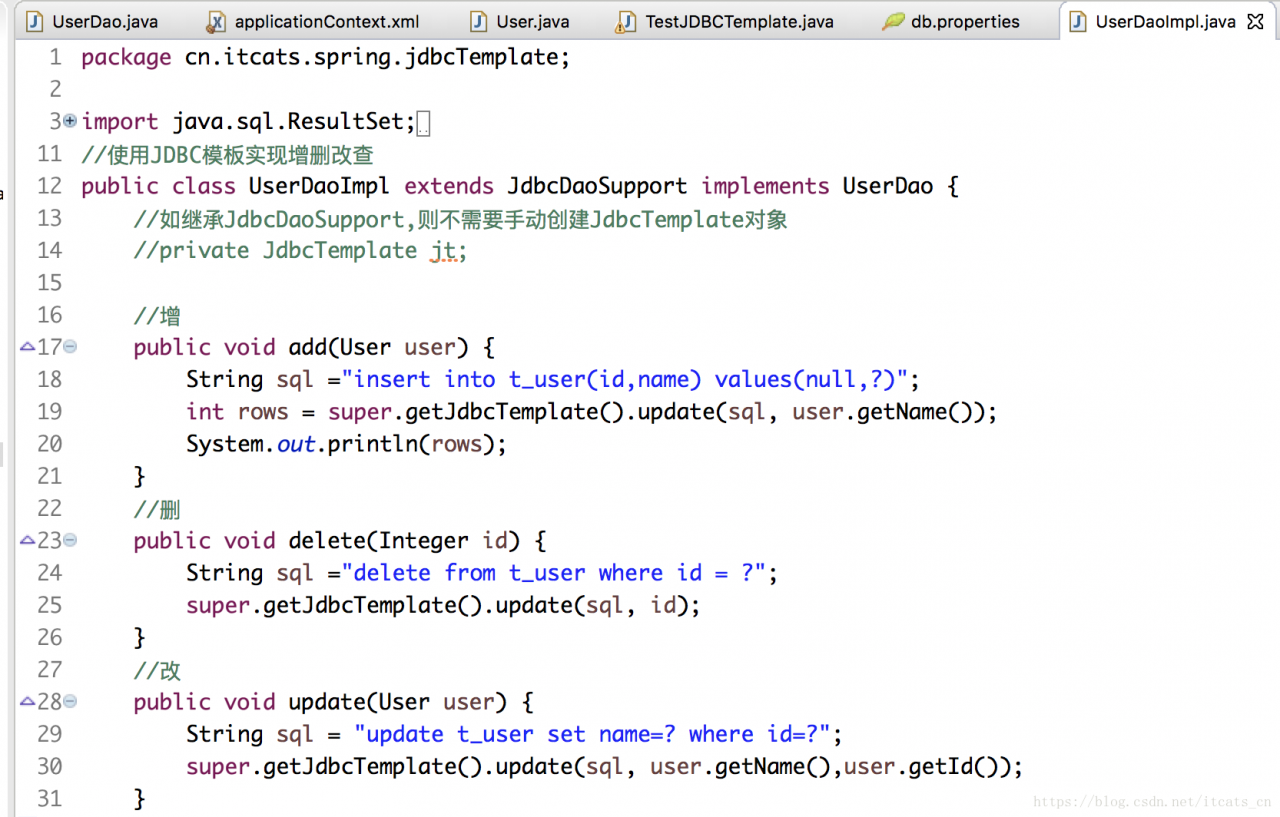Click line number 20 in the gutter
This screenshot has width=1280, height=817.
coord(49,444)
